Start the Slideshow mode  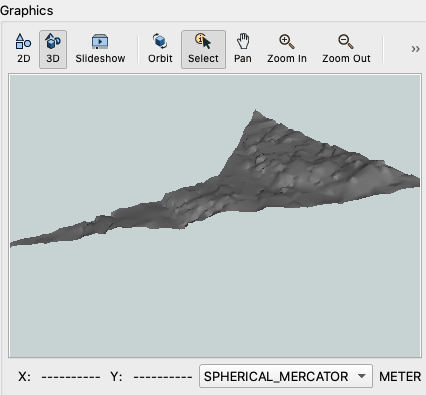pyautogui.click(x=100, y=49)
